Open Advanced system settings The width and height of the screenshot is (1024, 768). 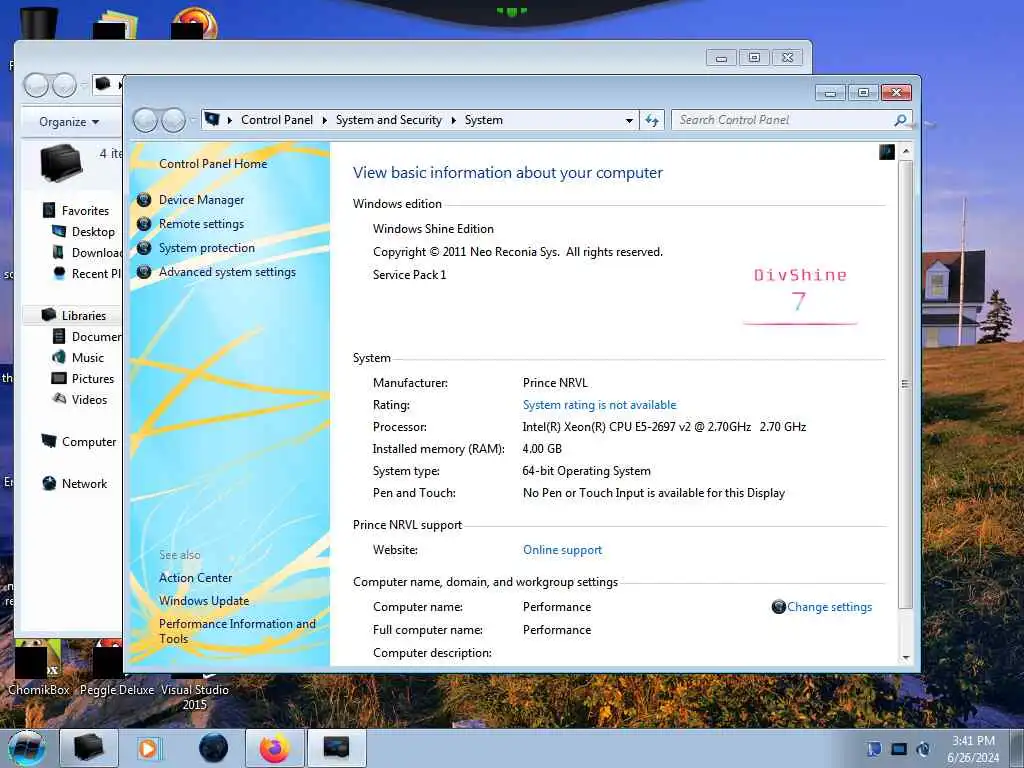click(227, 272)
